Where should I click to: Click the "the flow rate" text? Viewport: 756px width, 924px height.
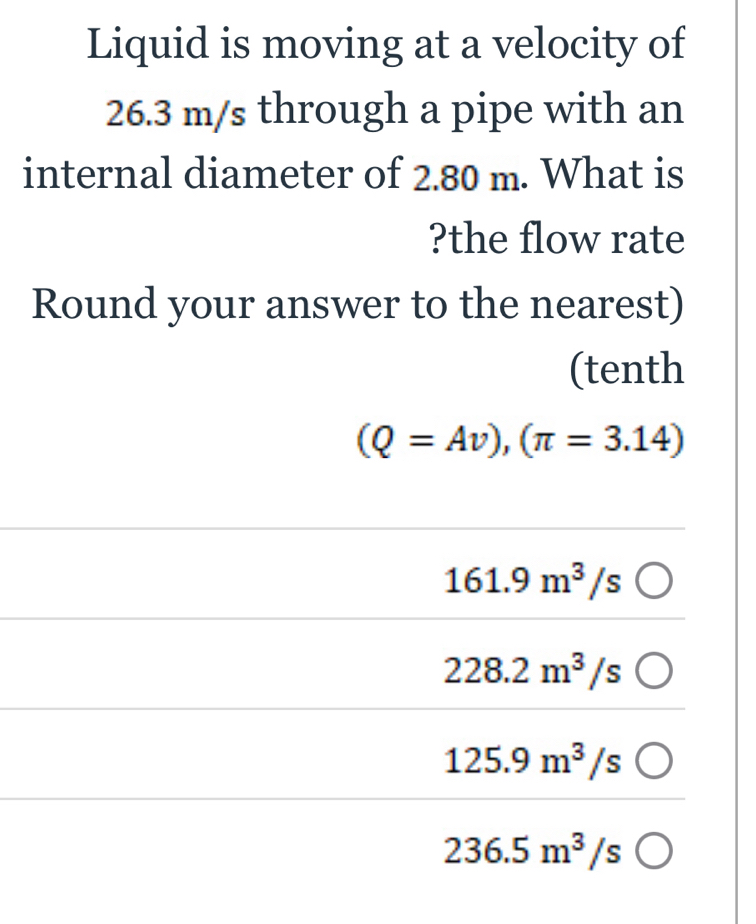point(566,240)
